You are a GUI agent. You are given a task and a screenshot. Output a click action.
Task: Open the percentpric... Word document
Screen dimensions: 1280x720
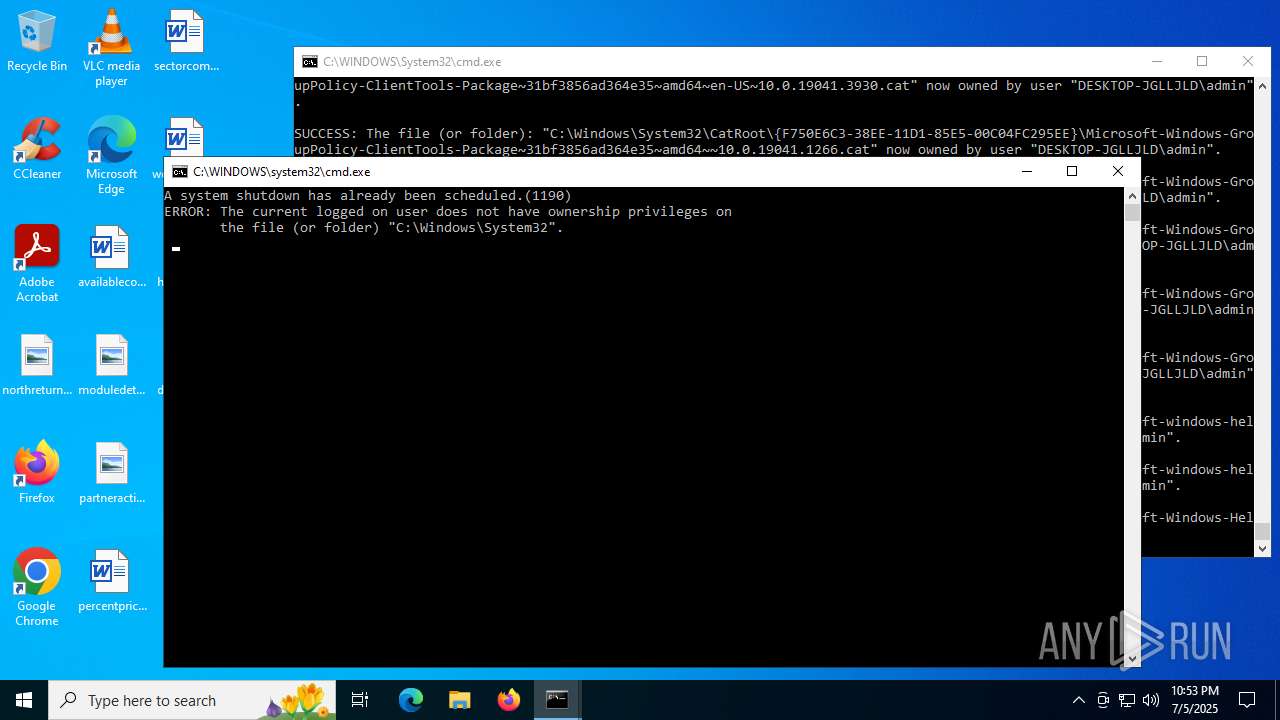[x=111, y=581]
